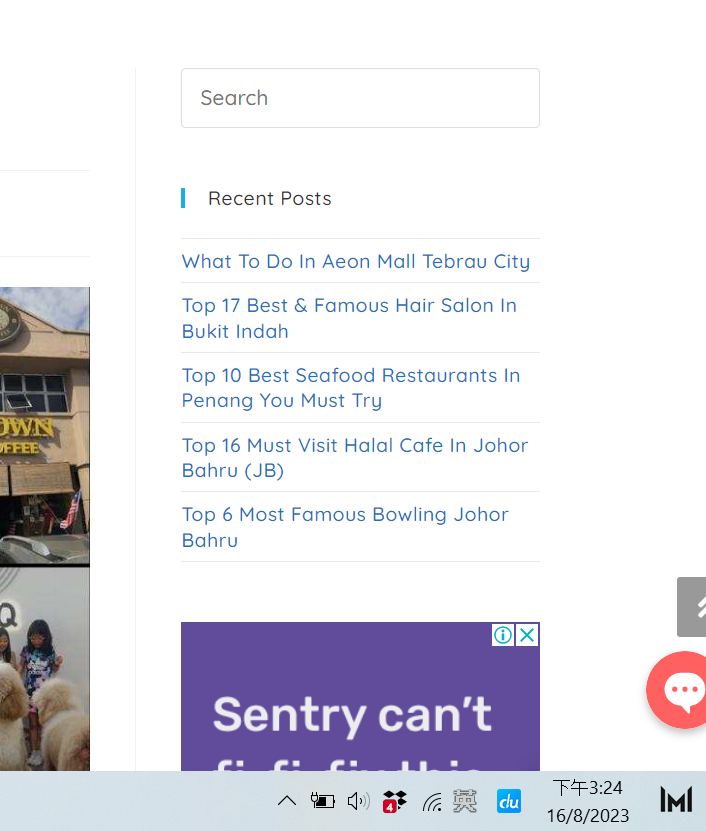Expand hidden system tray icons
This screenshot has width=706, height=831.
pos(286,801)
